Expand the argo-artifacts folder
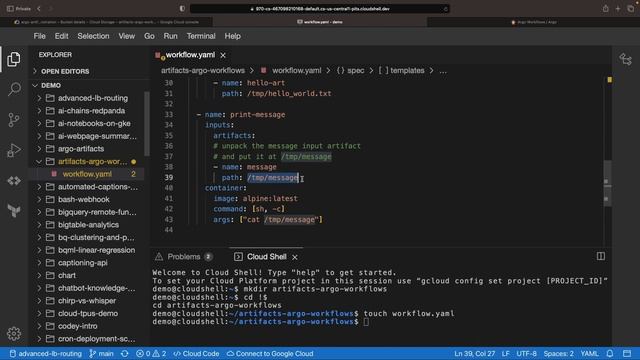Screen dimensions: 640x360 click(81, 149)
